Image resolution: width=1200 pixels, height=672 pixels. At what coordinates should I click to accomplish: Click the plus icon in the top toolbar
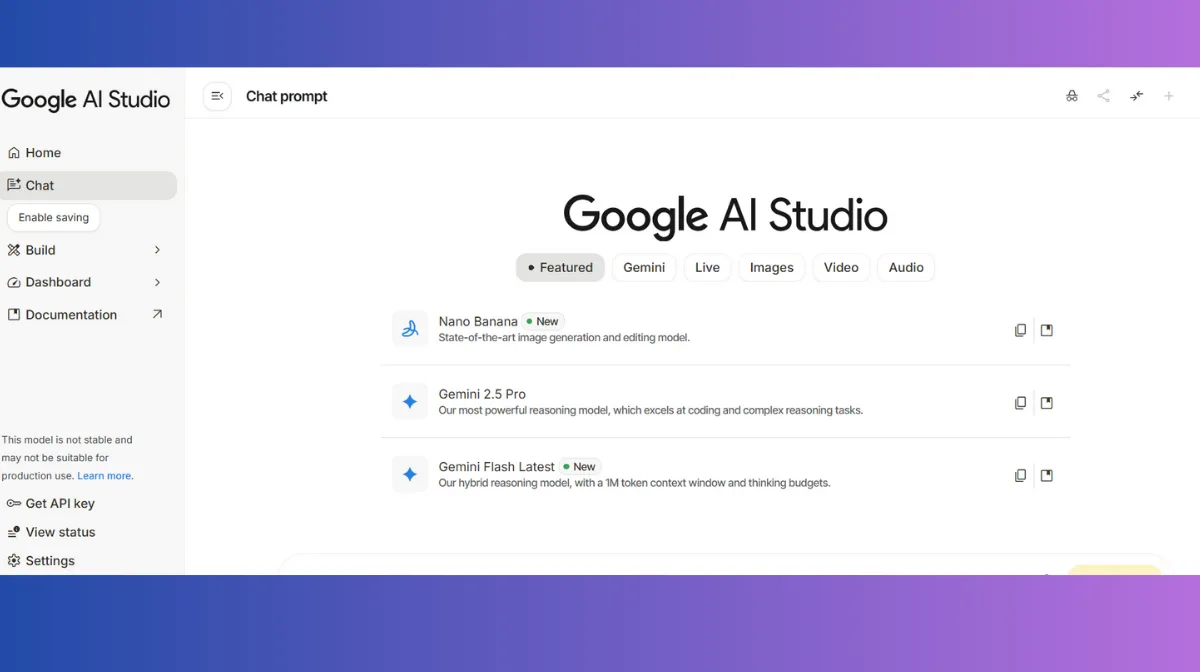[1168, 95]
